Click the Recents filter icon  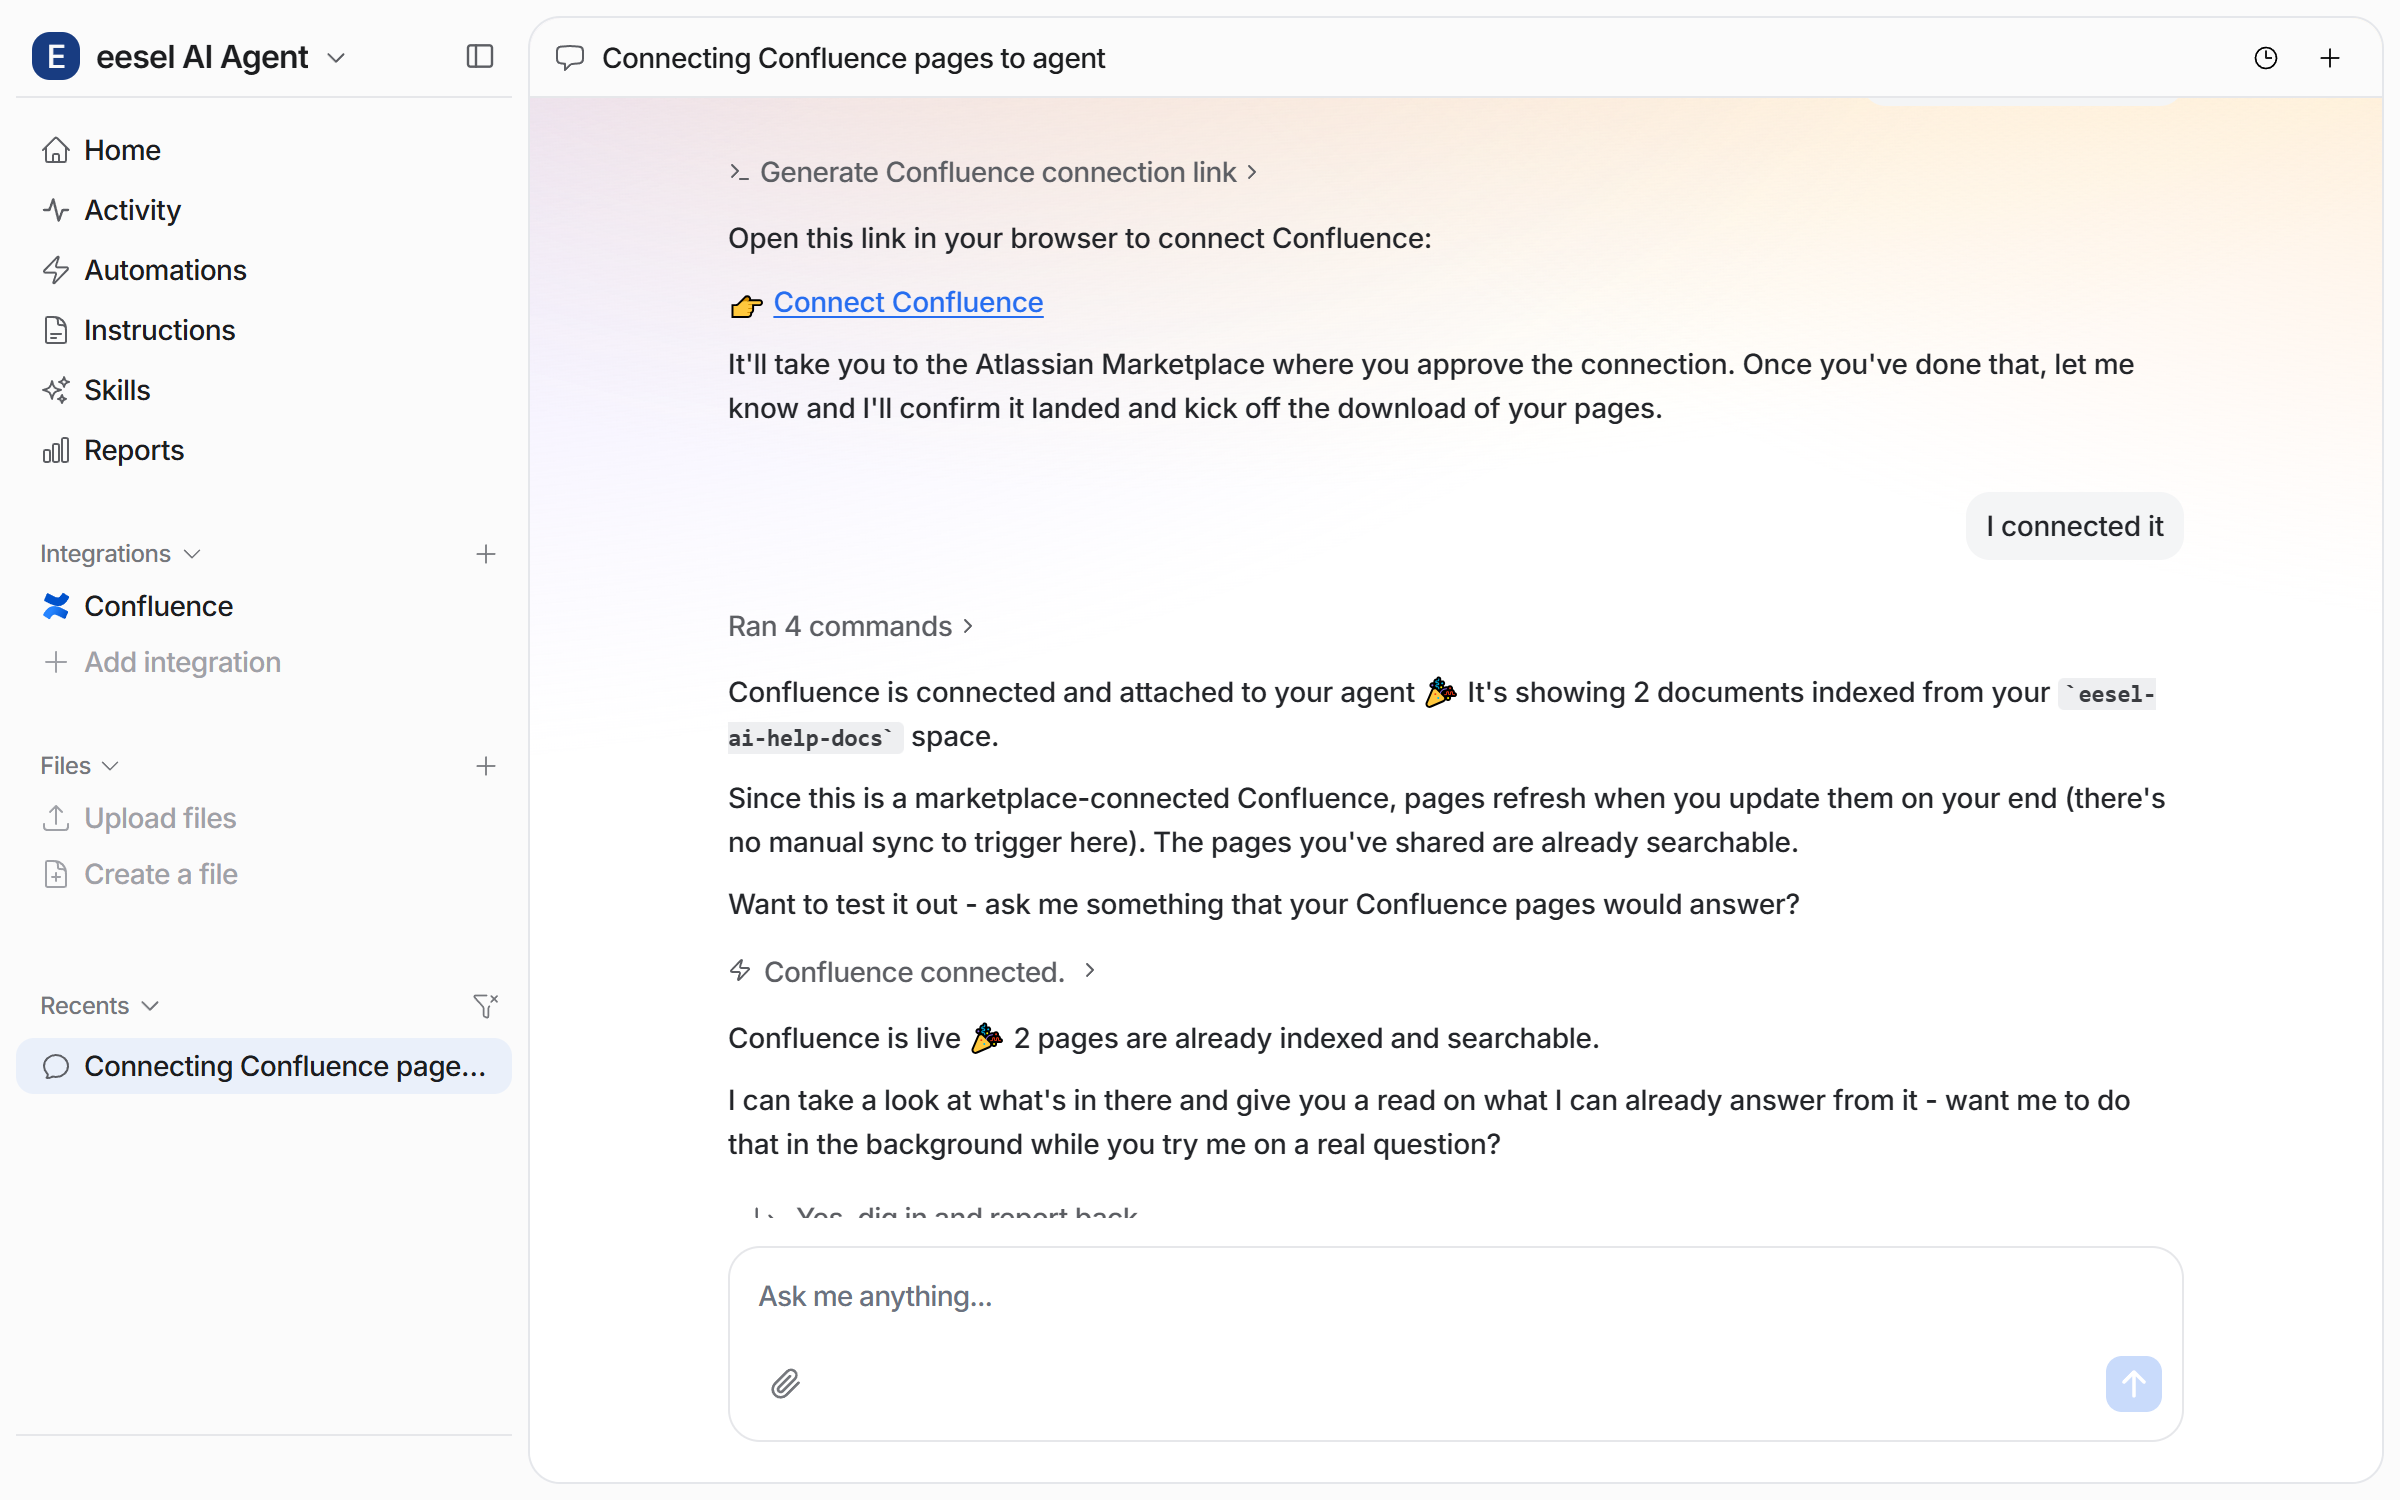tap(486, 1005)
